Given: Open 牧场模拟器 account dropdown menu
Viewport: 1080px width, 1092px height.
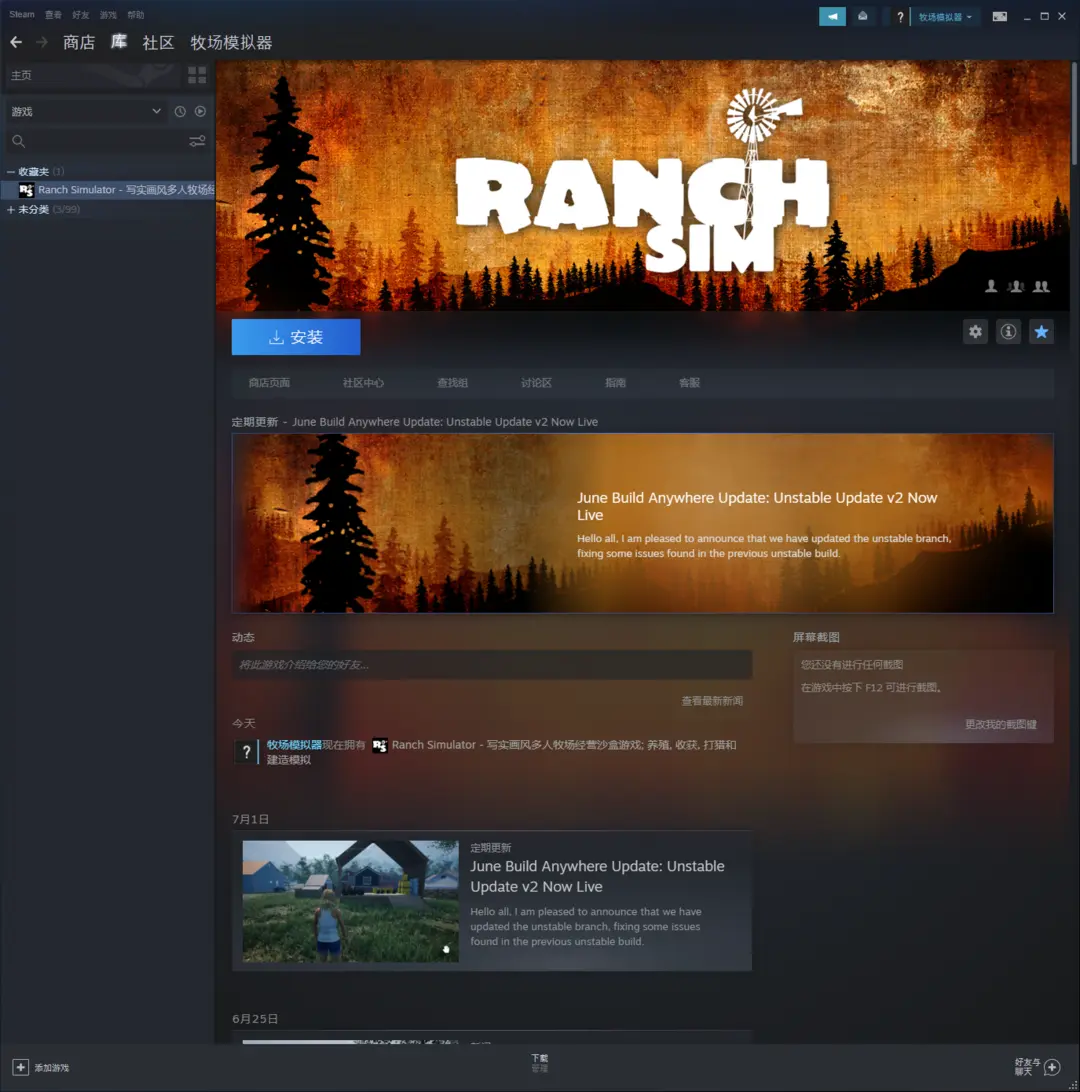Looking at the screenshot, I should click(x=945, y=17).
